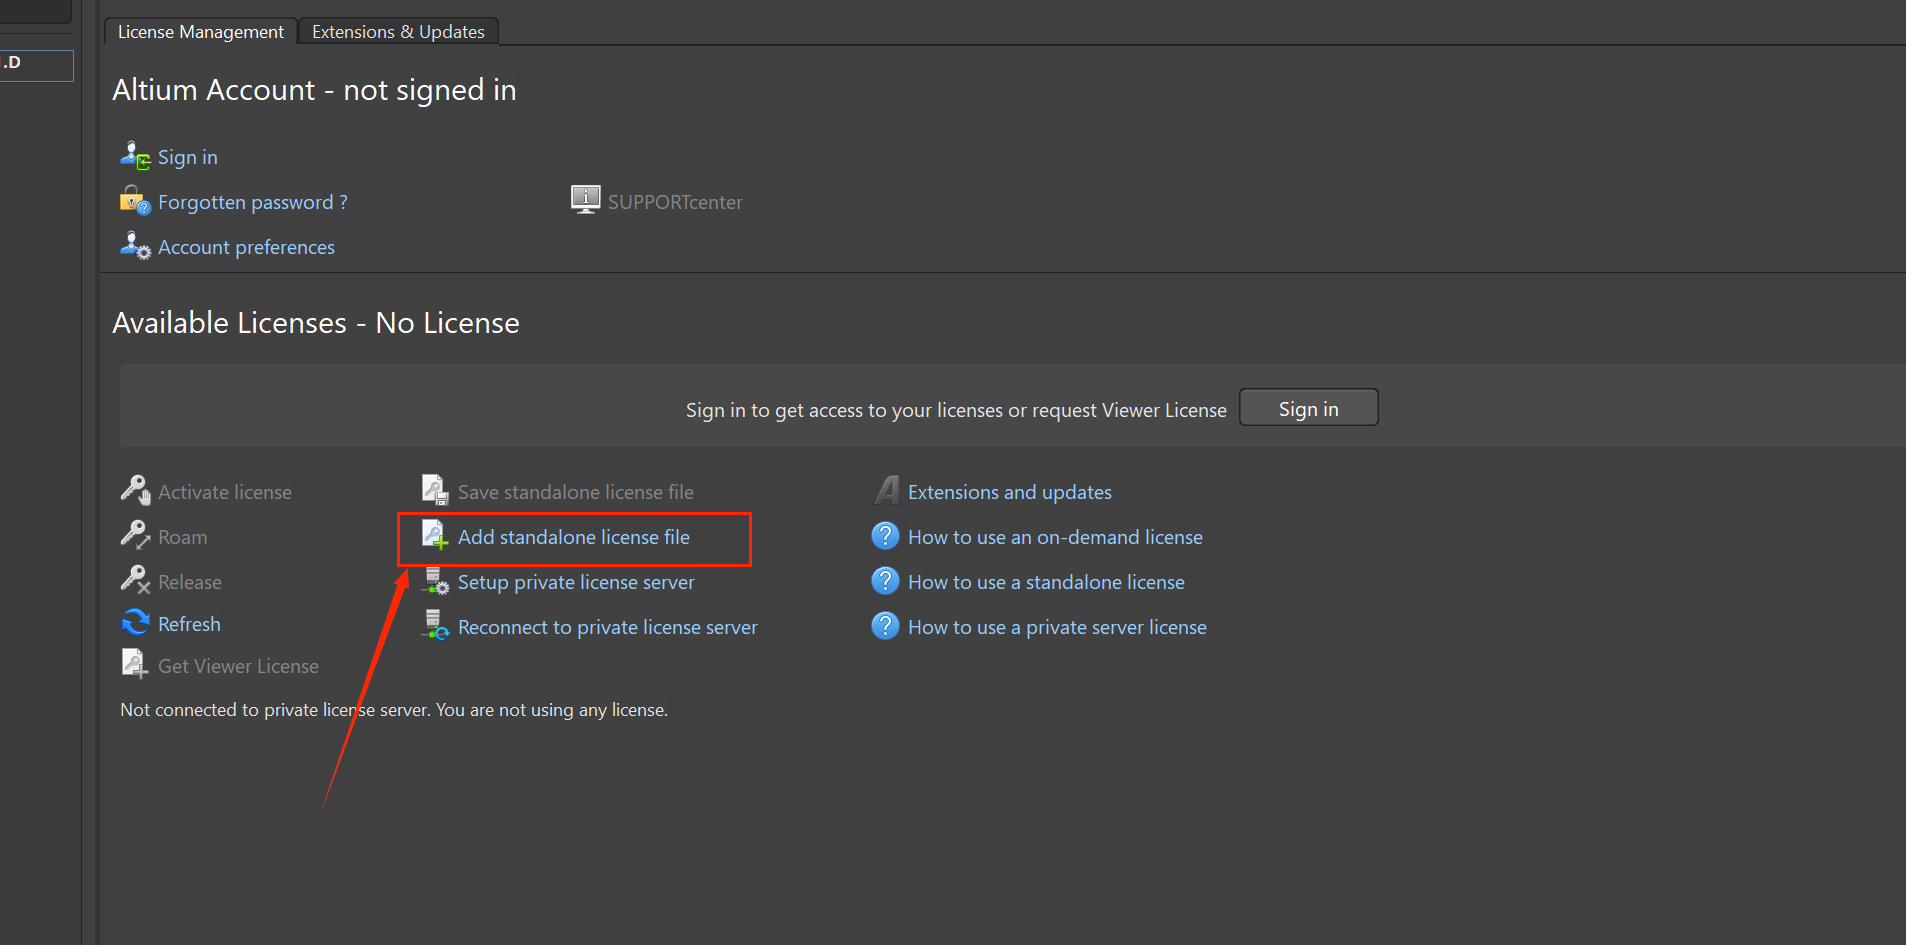Screen dimensions: 1906x945
Task: Open the Extensions and updates link
Action: (1010, 492)
